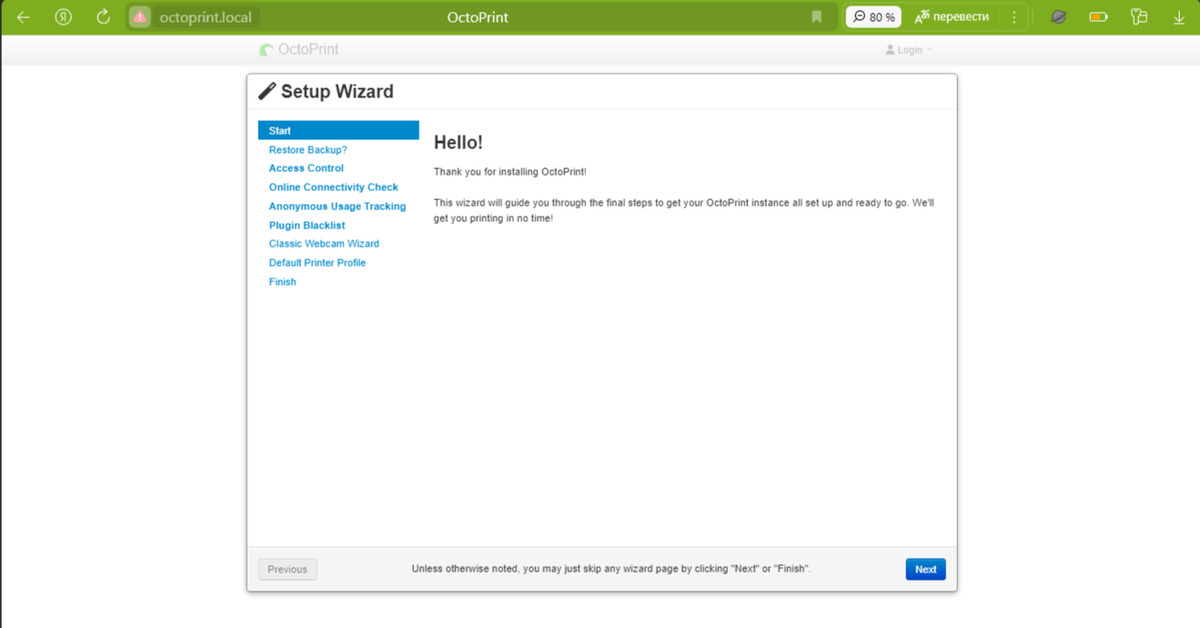This screenshot has height=628, width=1200.
Task: Jump to the Finish step
Action: click(x=282, y=282)
